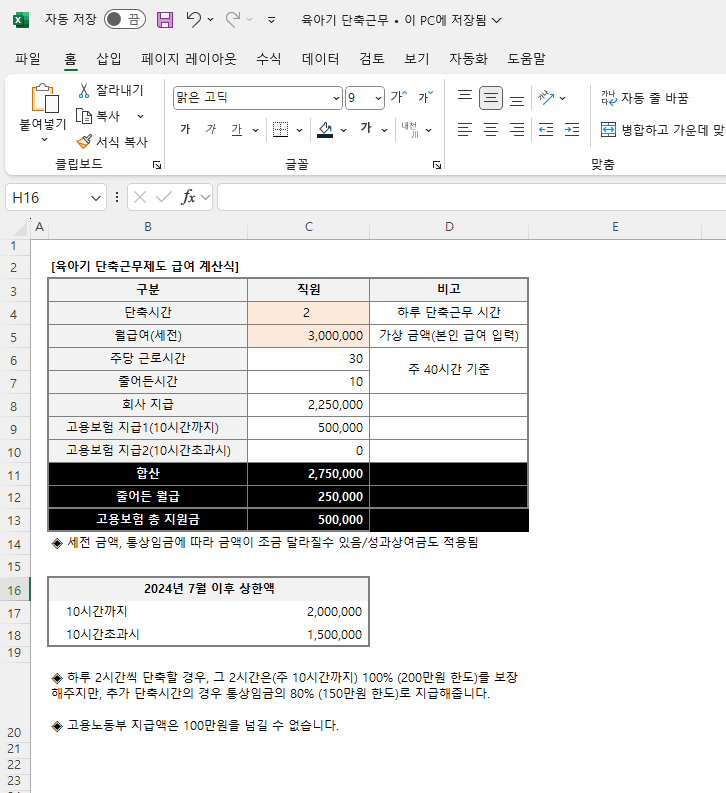Screen dimensions: 726x793
Task: Click the 내천 phonetic guide icon
Action: click(410, 129)
